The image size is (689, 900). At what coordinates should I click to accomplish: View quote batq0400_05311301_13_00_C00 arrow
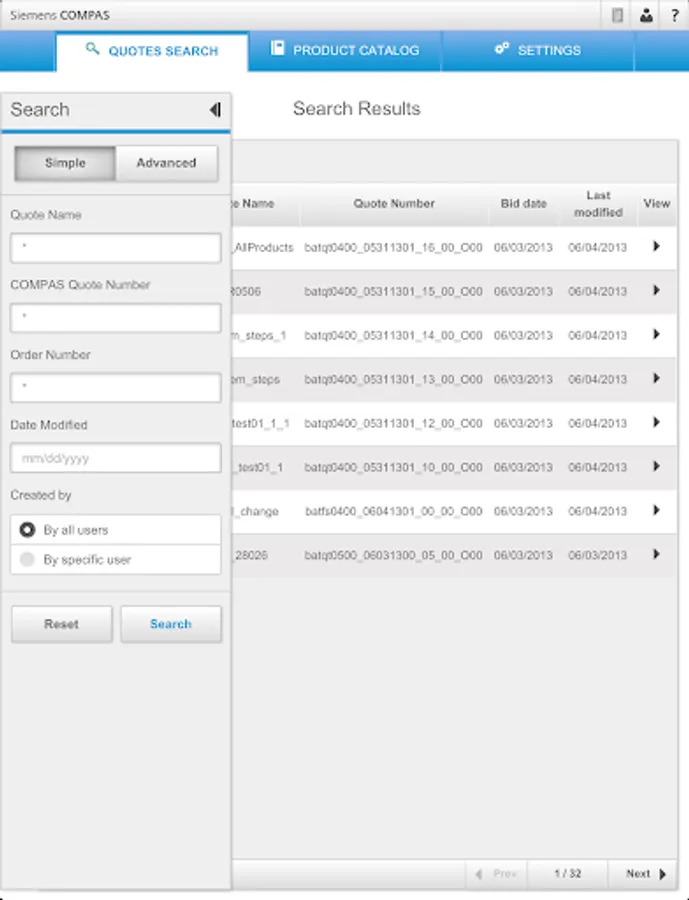[656, 378]
